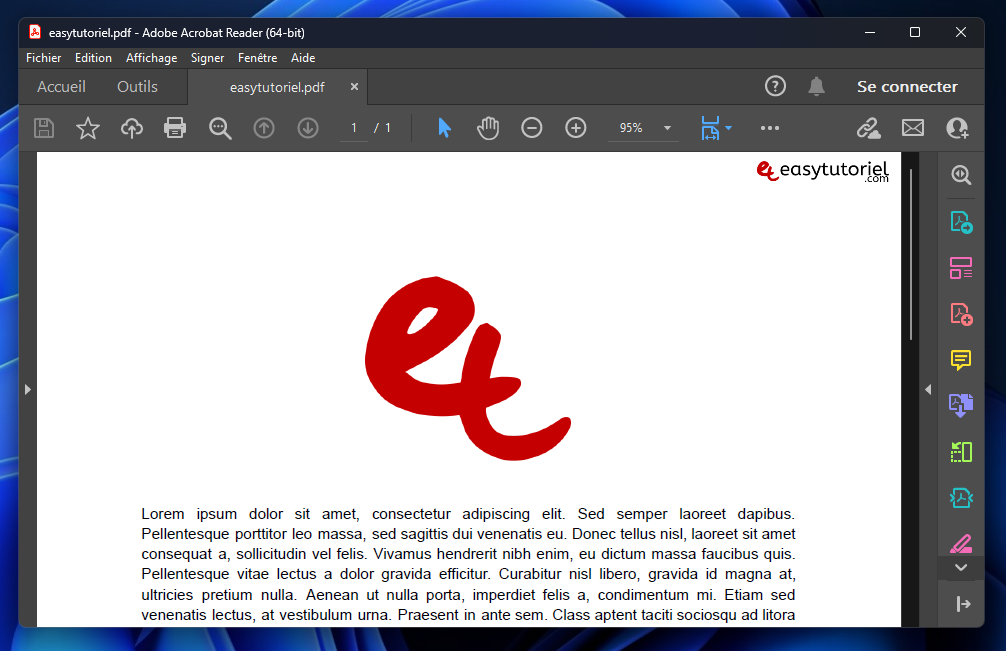The height and width of the screenshot is (651, 1006).
Task: Open Combine Files purple tool icon
Action: point(960,405)
